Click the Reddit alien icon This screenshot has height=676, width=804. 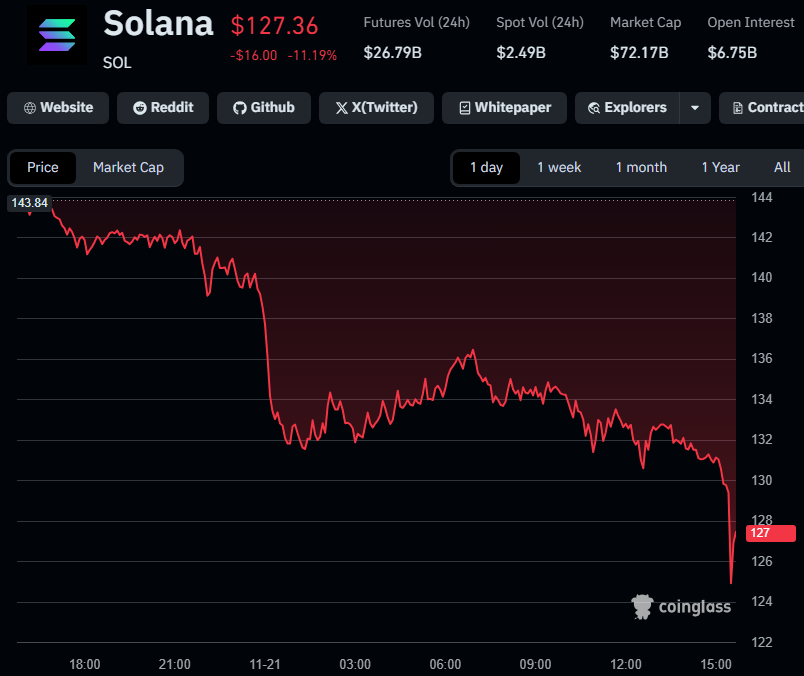[140, 108]
